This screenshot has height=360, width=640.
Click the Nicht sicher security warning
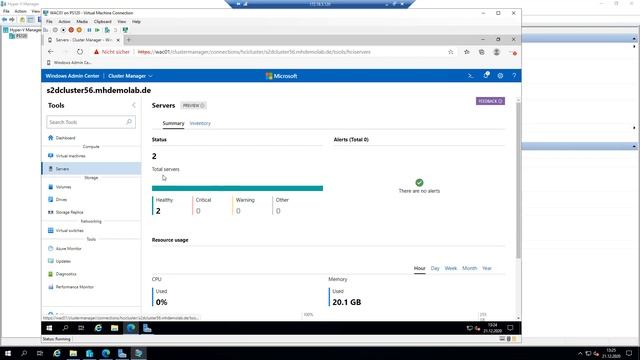click(111, 52)
